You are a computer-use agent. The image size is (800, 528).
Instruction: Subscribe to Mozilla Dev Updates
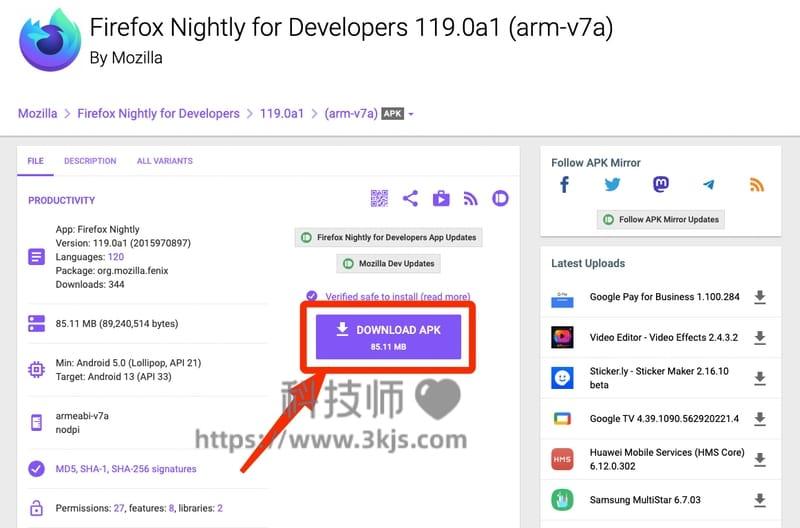click(388, 264)
